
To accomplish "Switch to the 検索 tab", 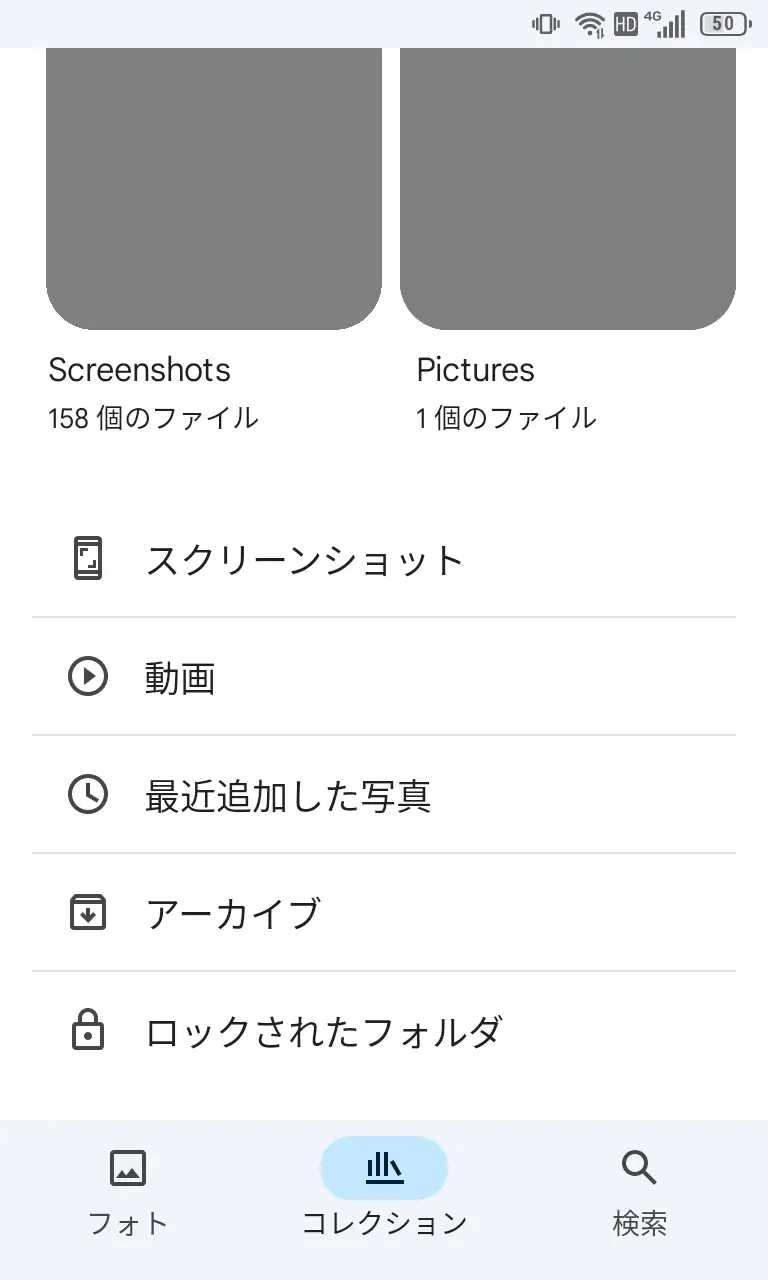I will 639,1223.
